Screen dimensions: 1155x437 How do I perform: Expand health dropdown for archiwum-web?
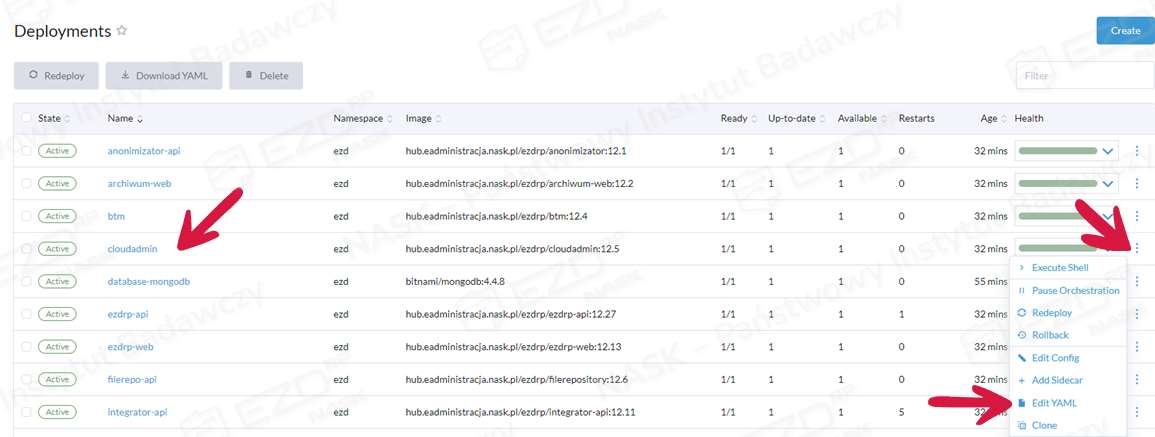(x=1108, y=184)
